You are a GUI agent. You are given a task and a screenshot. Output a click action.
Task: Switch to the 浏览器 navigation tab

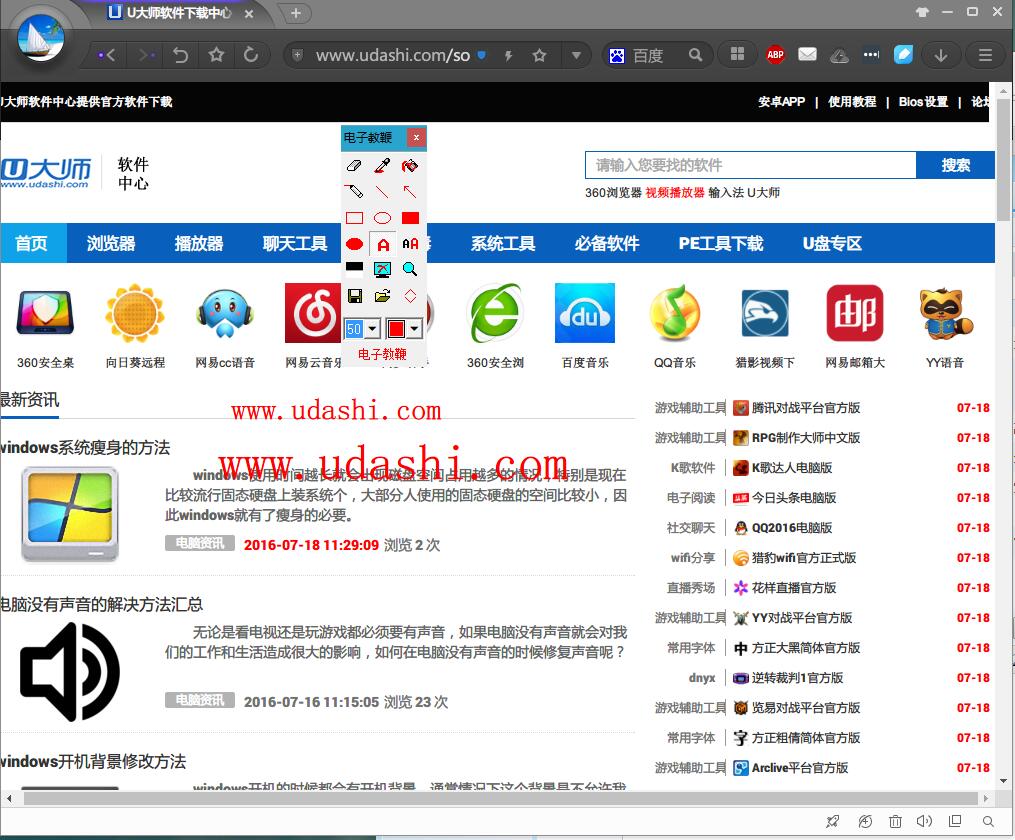(111, 243)
